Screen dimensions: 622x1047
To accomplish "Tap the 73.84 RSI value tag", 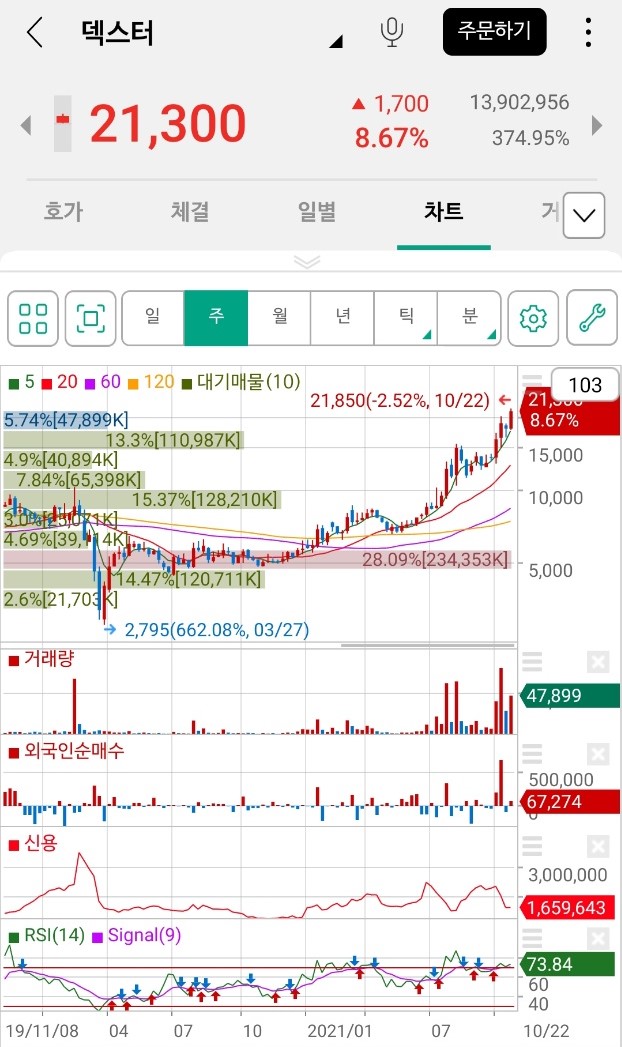I will point(567,964).
